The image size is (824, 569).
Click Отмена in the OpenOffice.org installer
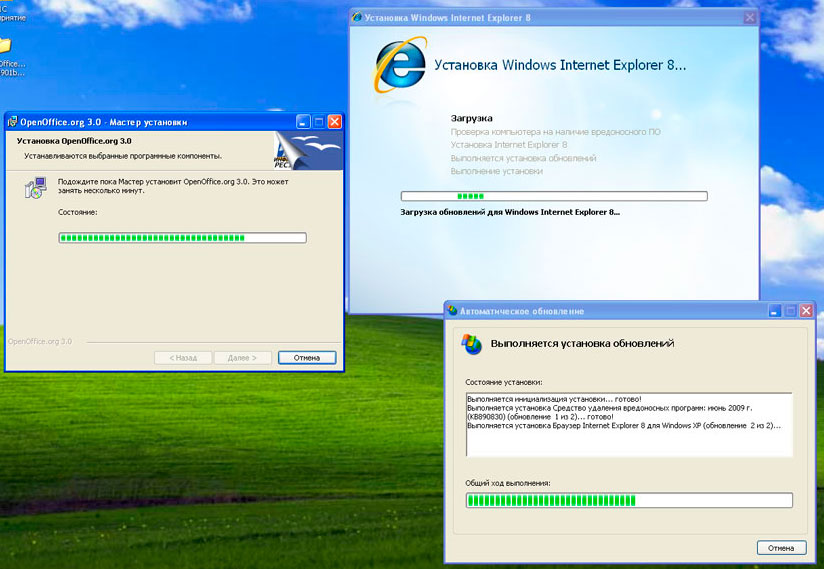307,358
